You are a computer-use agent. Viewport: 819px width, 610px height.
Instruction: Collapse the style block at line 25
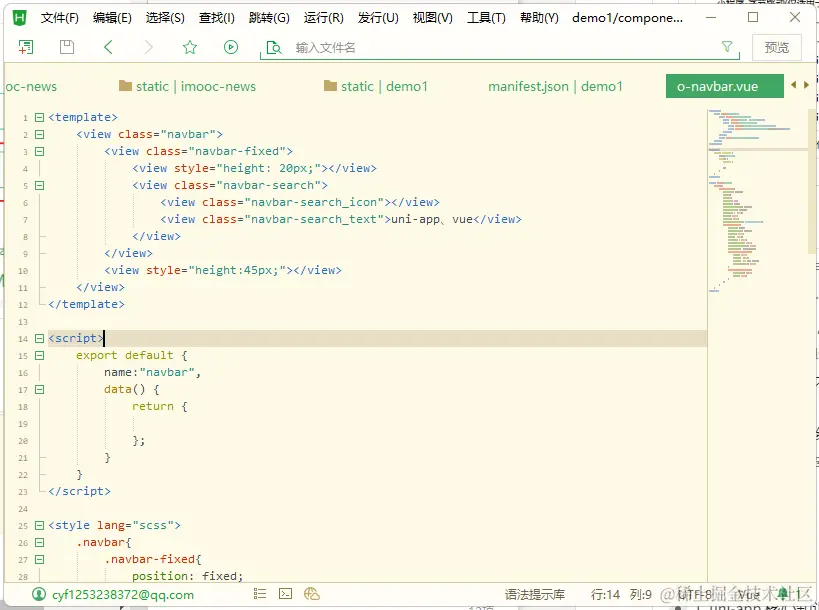pos(39,525)
